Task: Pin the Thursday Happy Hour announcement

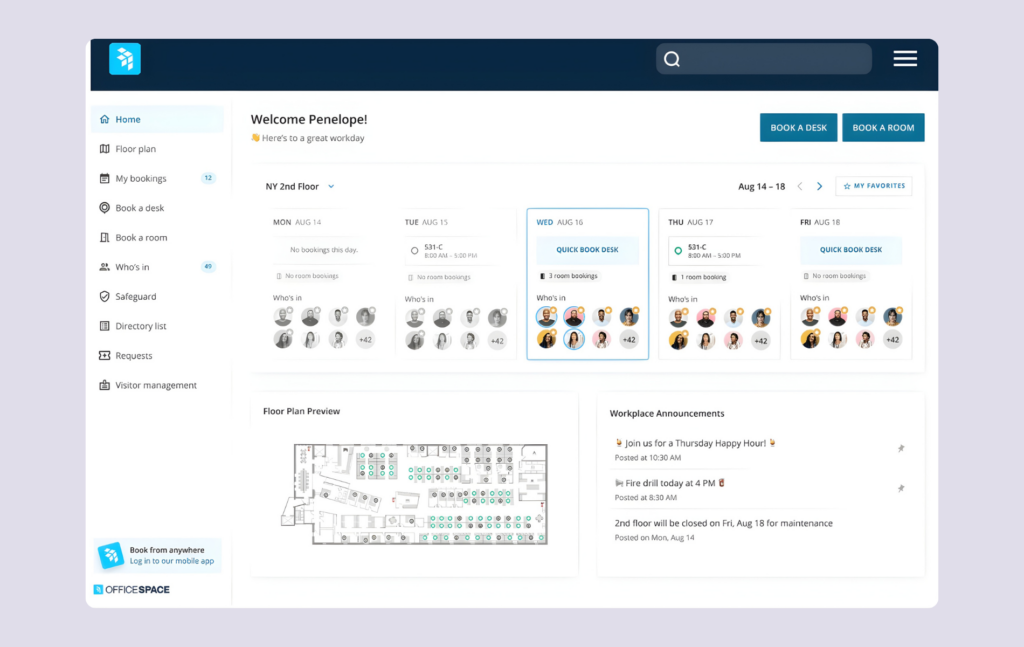Action: coord(901,449)
